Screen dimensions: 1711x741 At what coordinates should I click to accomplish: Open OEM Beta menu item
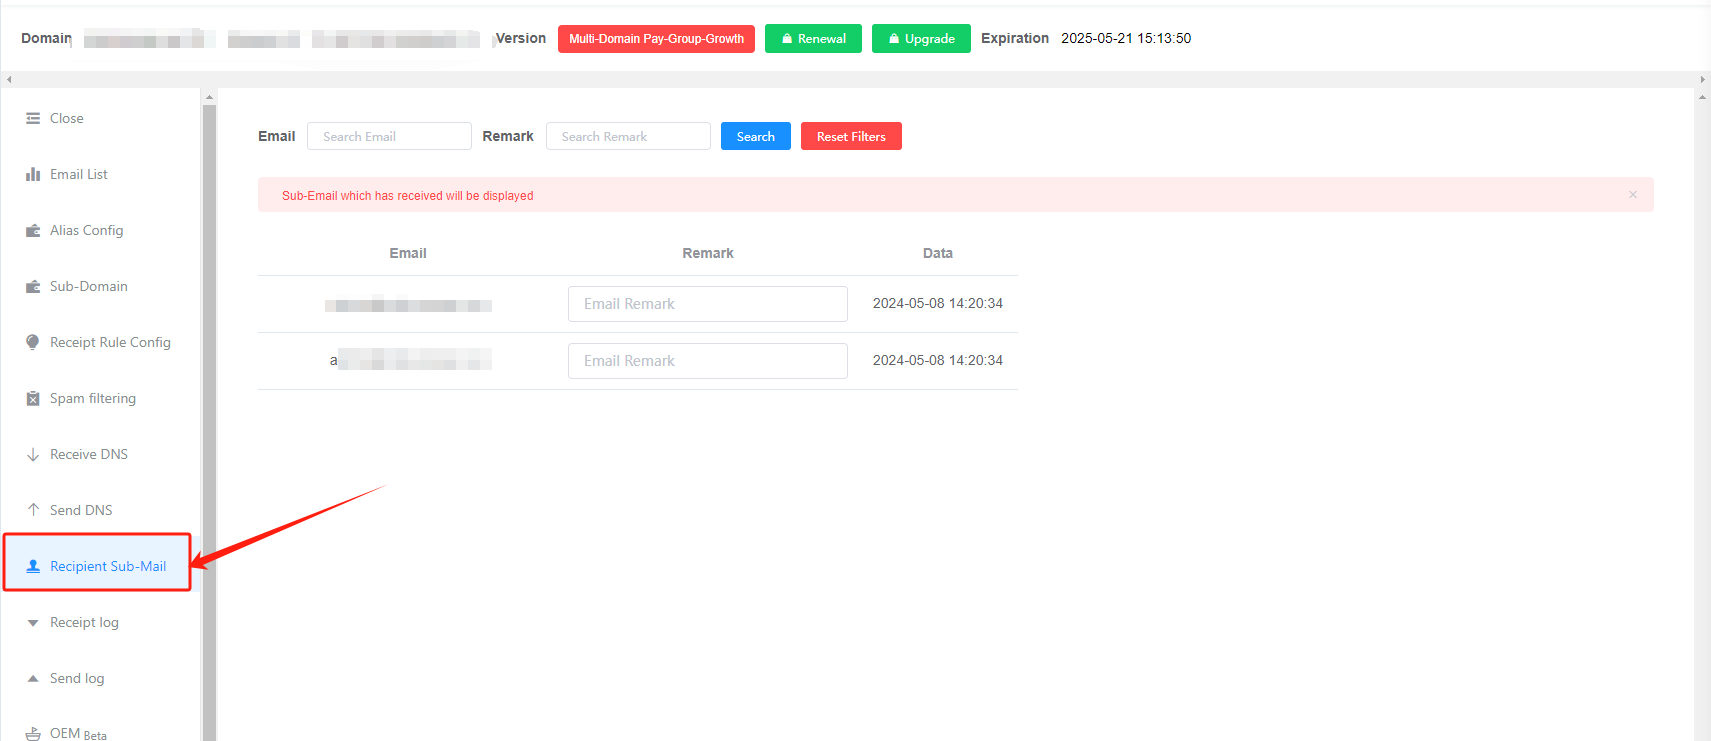click(x=78, y=734)
